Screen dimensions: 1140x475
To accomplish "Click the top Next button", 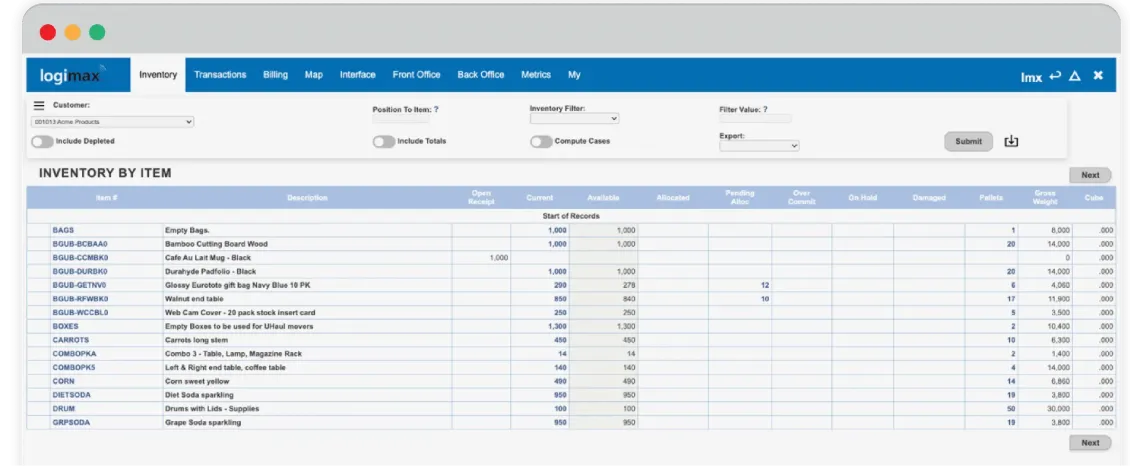I will click(x=1089, y=175).
